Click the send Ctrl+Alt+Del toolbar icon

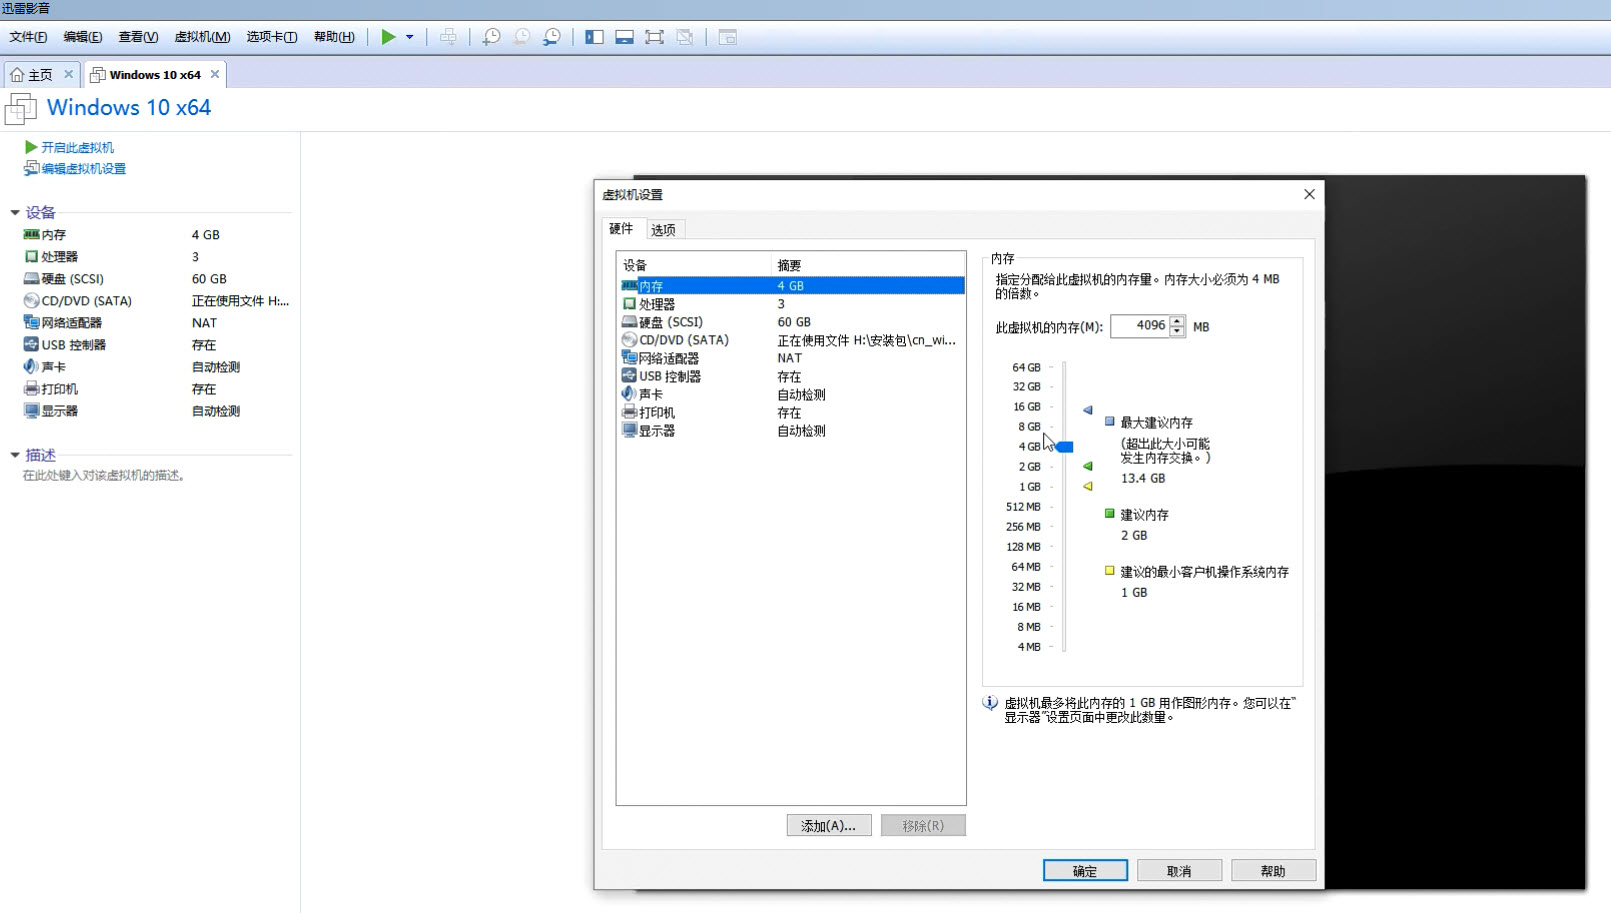coord(448,37)
